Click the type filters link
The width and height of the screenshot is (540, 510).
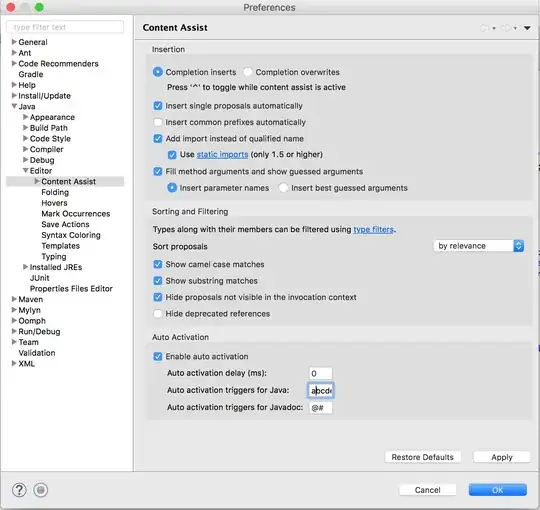click(x=374, y=230)
